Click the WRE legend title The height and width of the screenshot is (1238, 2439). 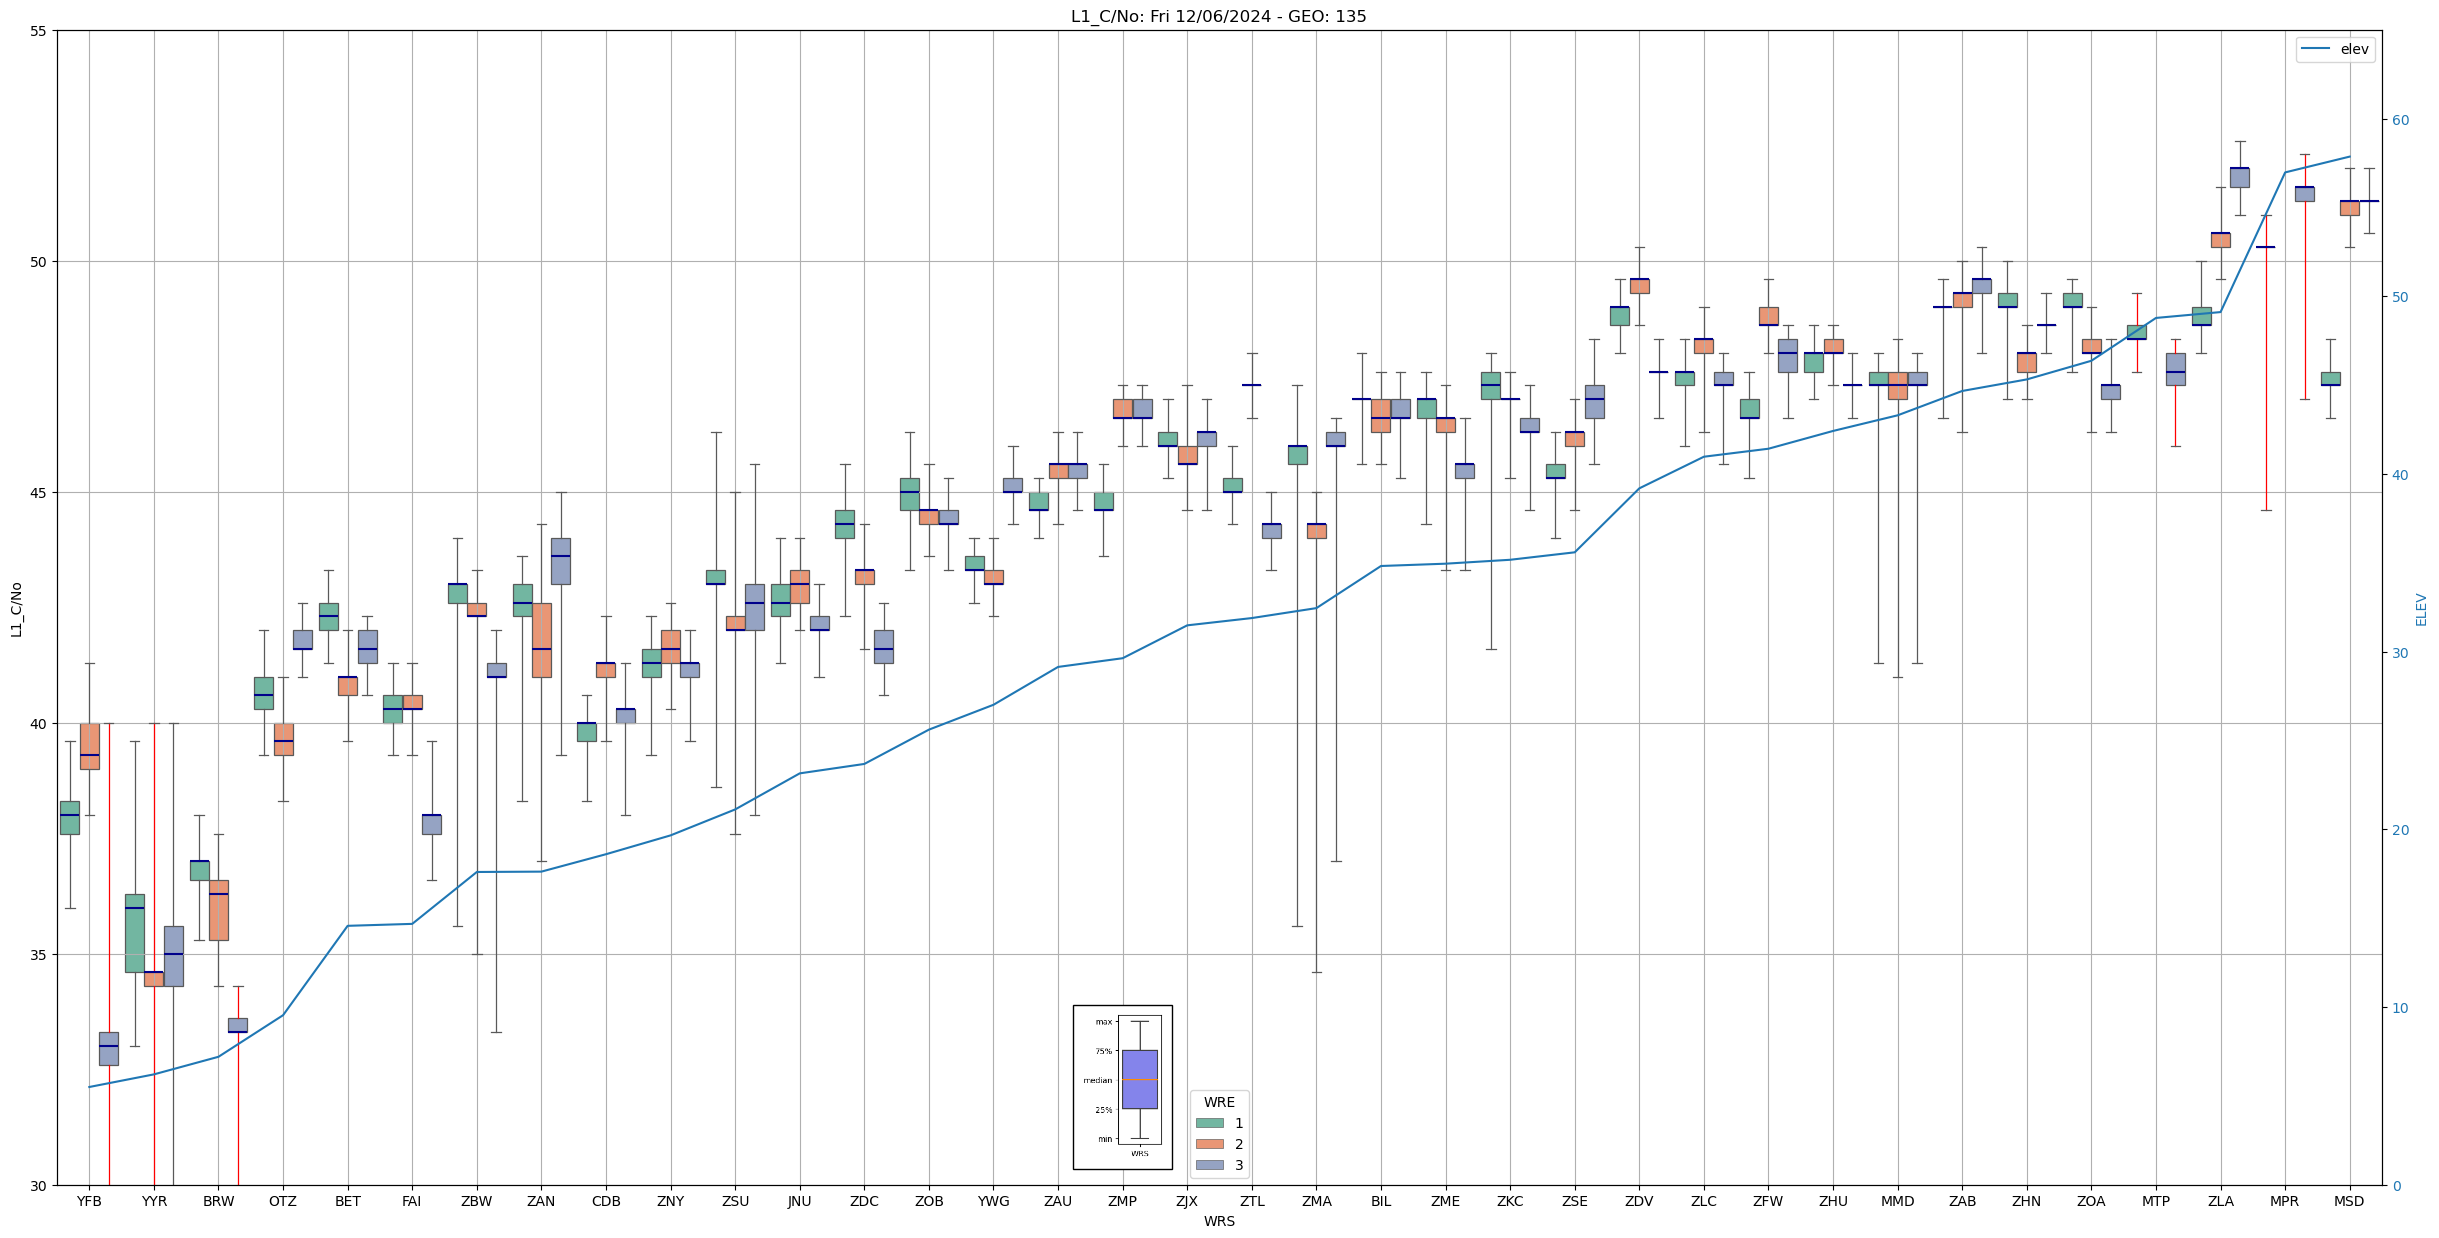1218,1102
